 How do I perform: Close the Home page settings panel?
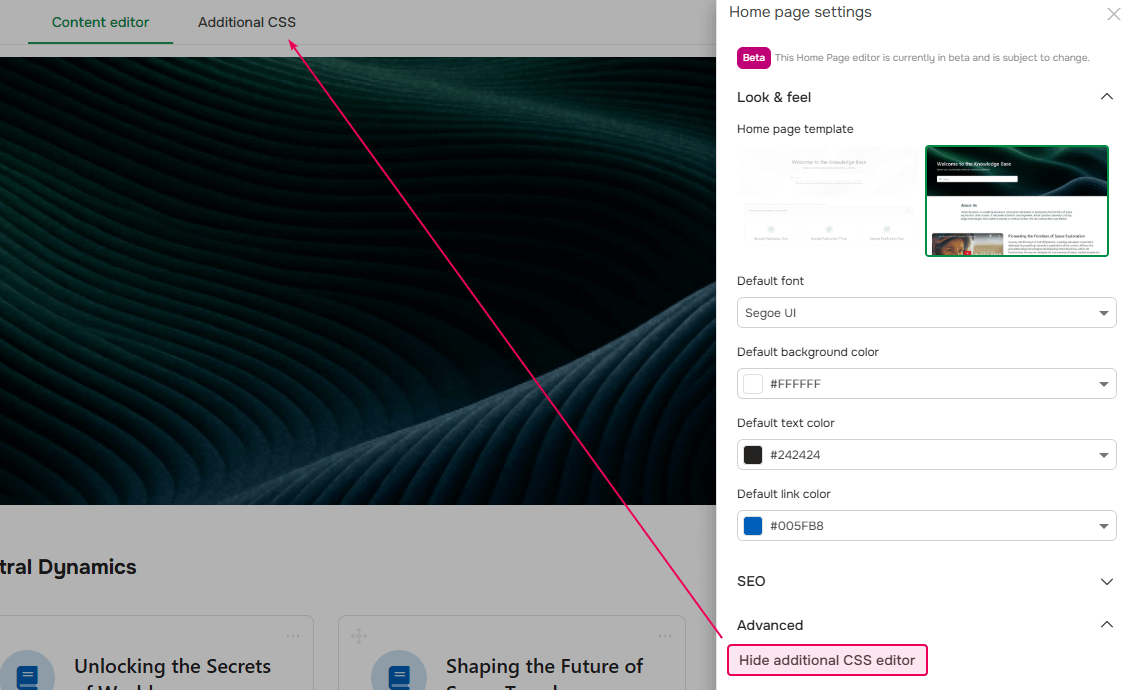click(x=1113, y=14)
